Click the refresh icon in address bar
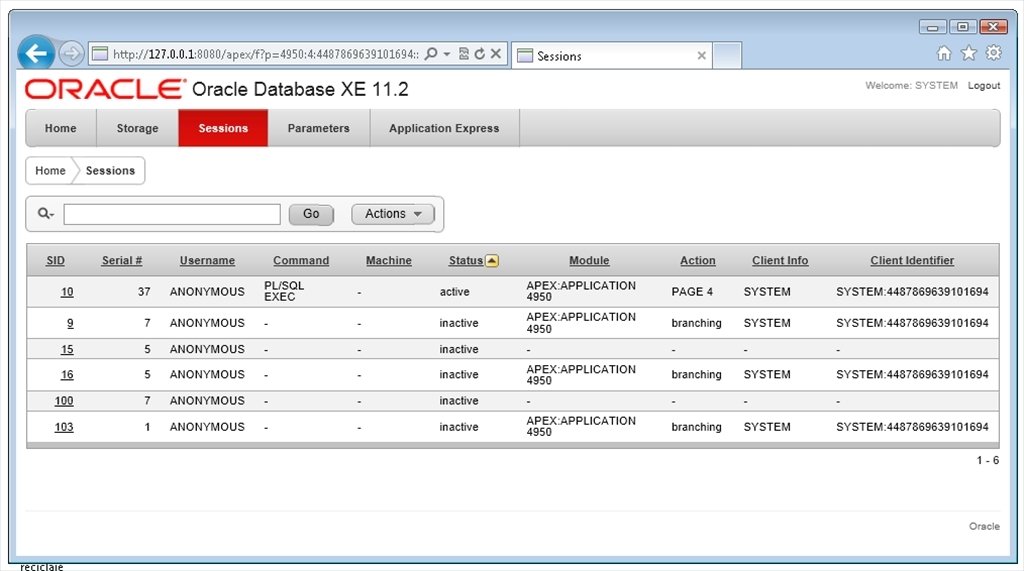The height and width of the screenshot is (571, 1024). coord(479,54)
